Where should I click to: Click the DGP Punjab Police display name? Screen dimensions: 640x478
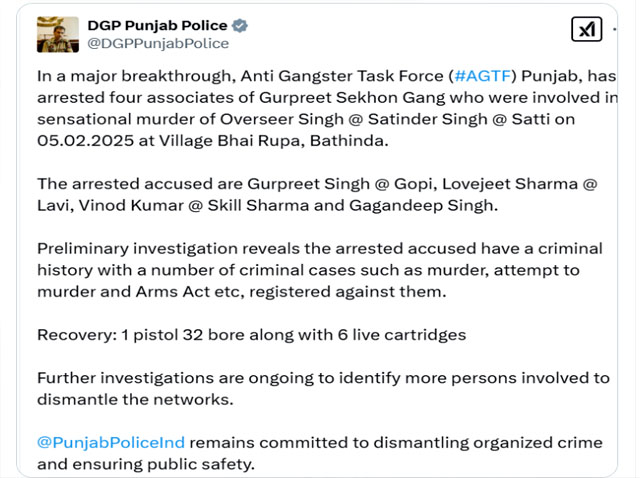(157, 26)
